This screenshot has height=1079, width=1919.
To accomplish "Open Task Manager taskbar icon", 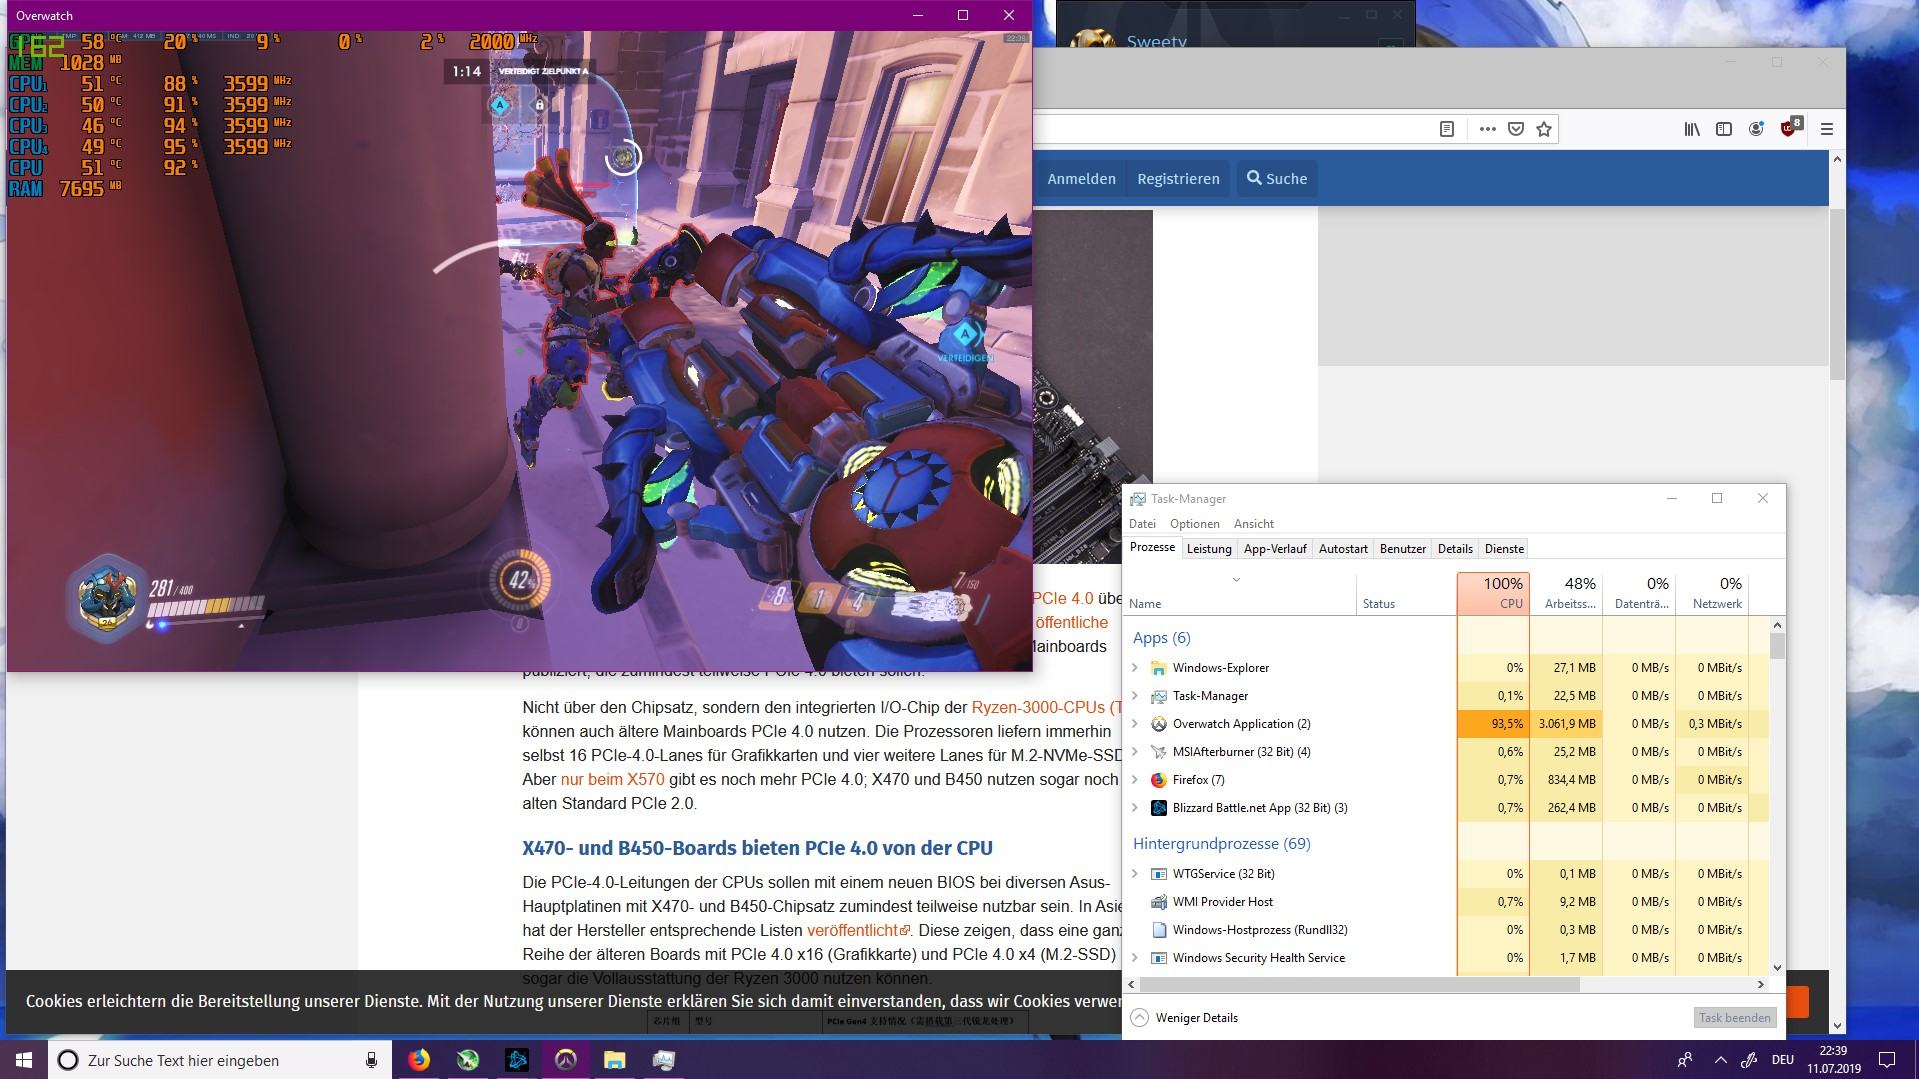I will [x=664, y=1060].
